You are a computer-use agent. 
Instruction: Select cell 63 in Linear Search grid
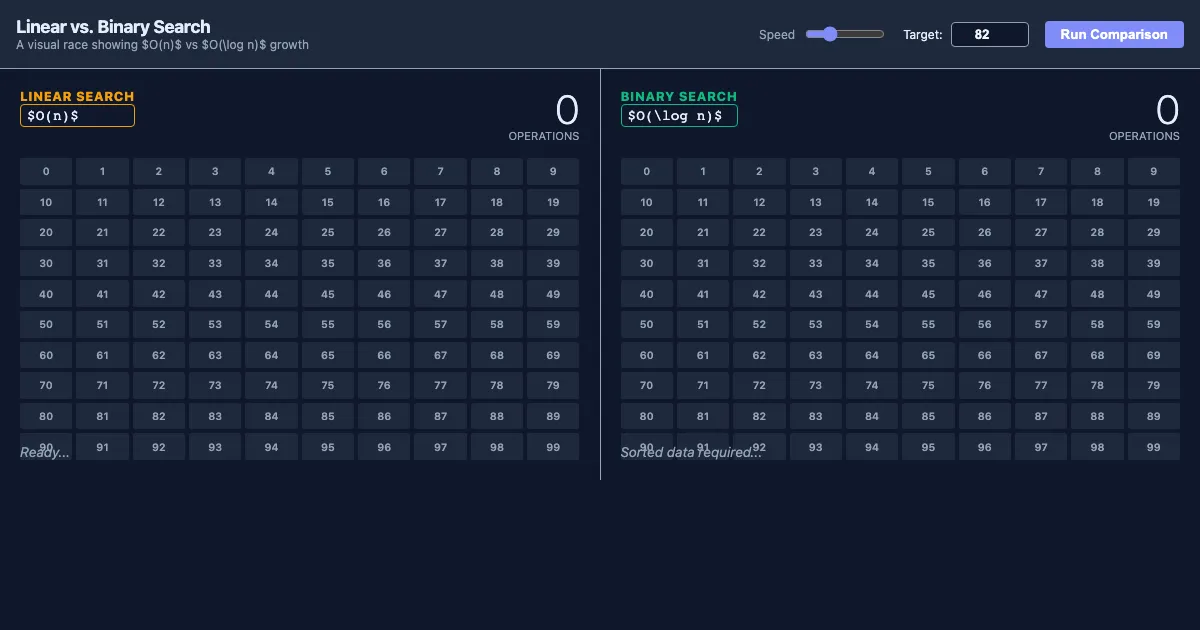pos(215,355)
